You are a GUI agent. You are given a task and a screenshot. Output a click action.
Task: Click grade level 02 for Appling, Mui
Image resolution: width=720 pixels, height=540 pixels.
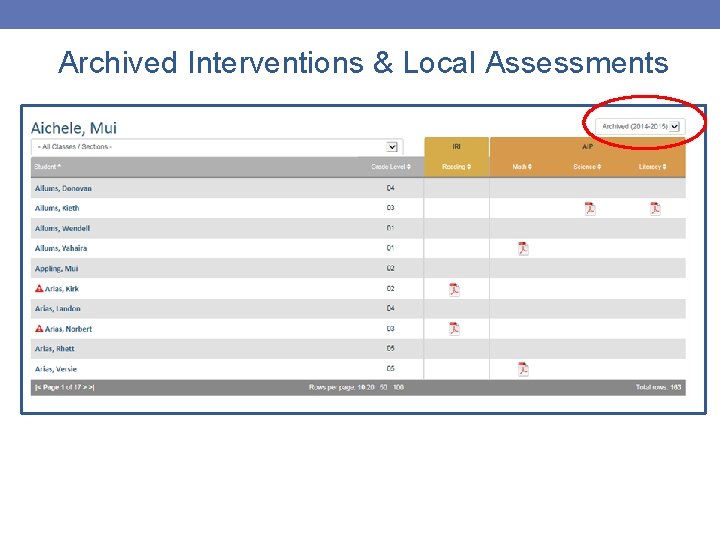coord(390,268)
